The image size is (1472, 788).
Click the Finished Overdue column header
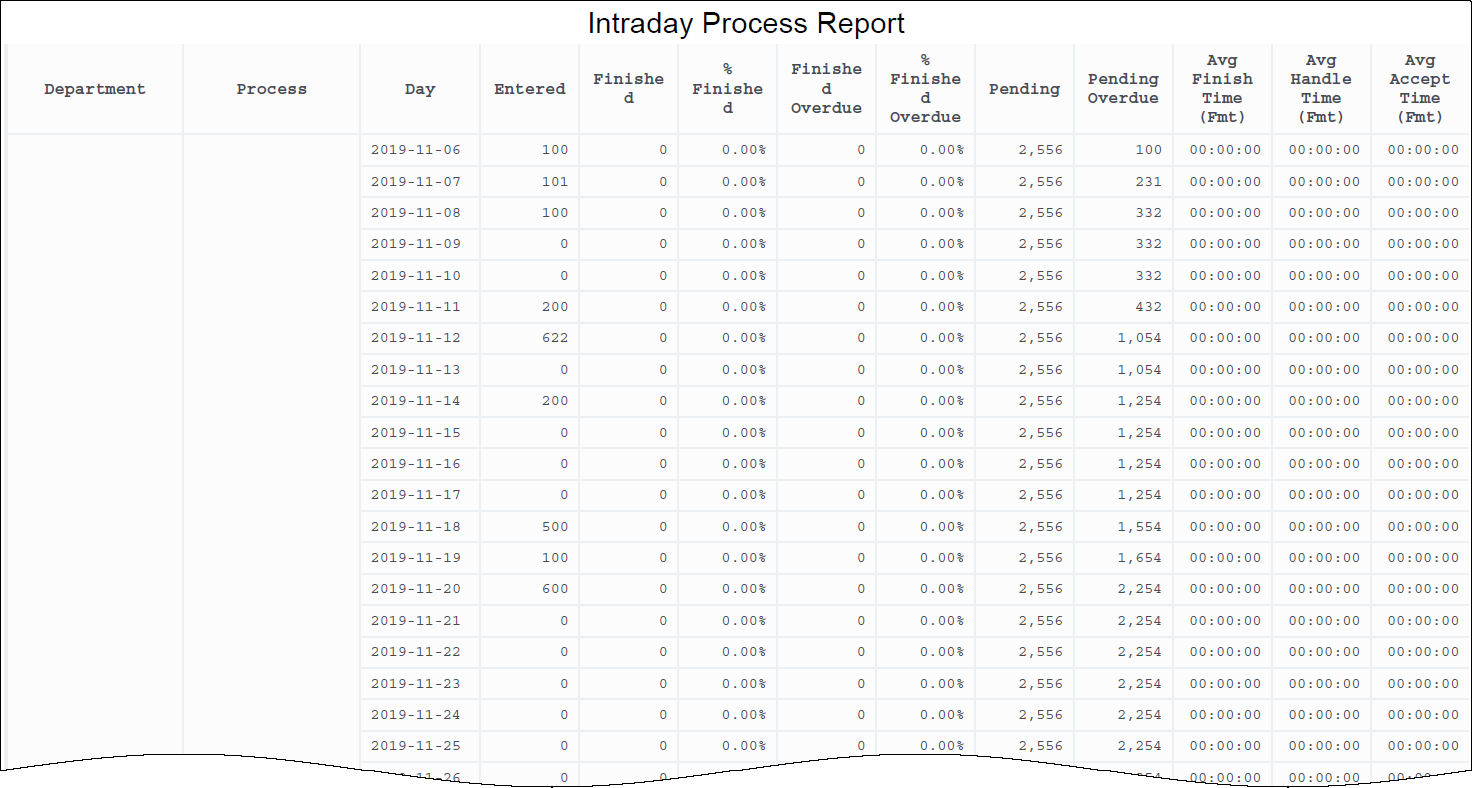click(x=826, y=89)
